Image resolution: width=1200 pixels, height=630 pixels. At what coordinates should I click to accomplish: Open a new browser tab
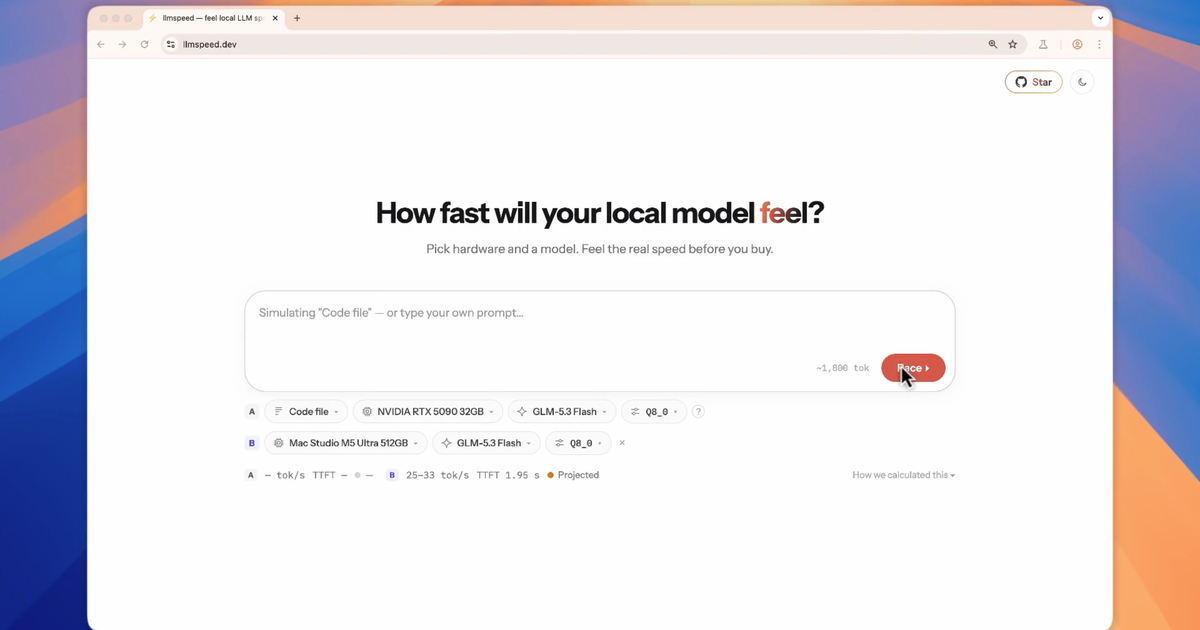(297, 18)
